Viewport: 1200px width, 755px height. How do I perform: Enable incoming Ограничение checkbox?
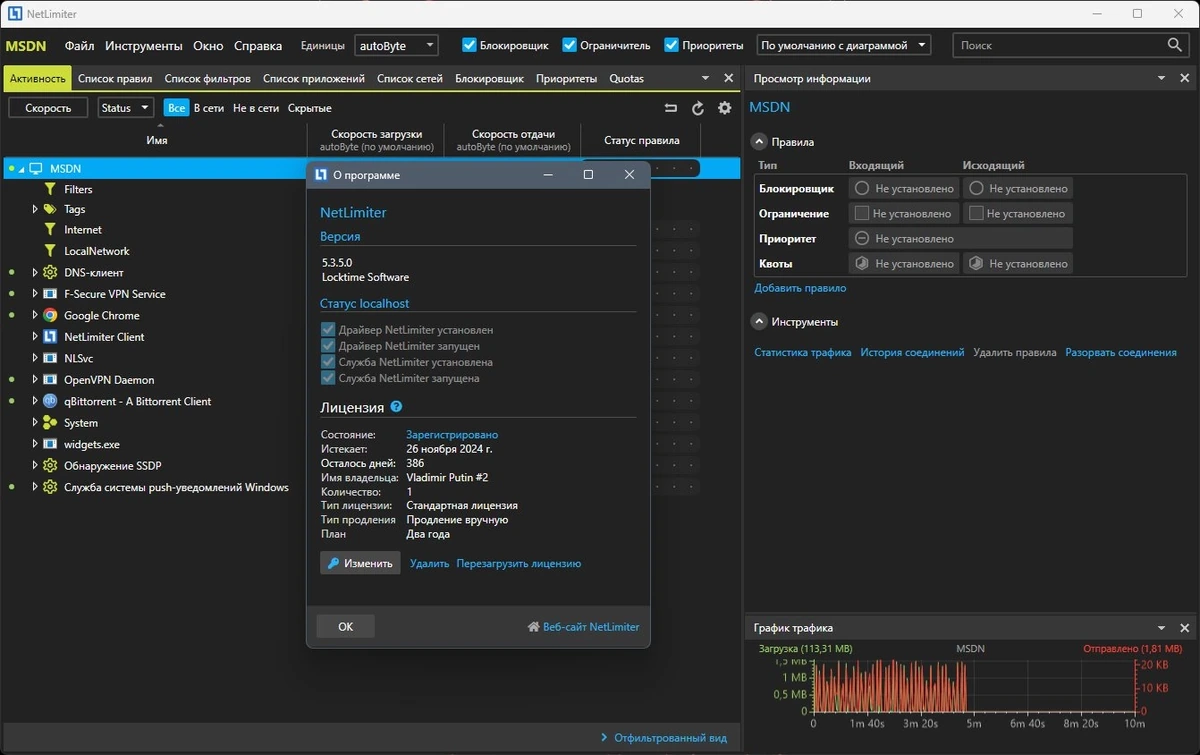[861, 213]
